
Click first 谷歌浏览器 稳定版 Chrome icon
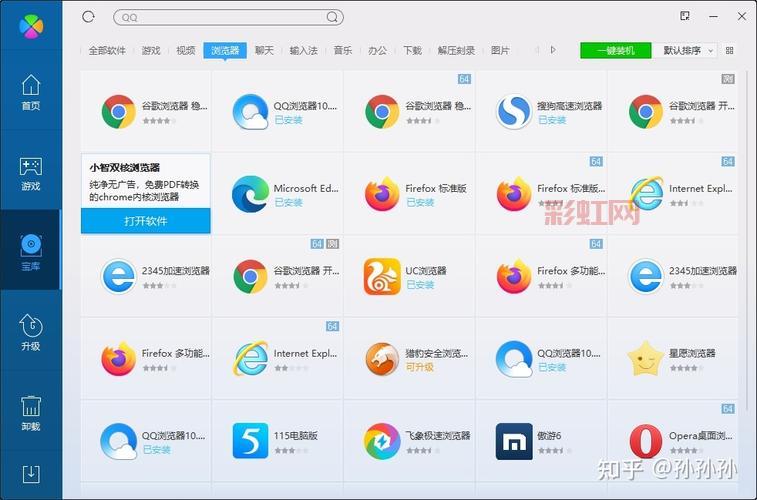118,111
